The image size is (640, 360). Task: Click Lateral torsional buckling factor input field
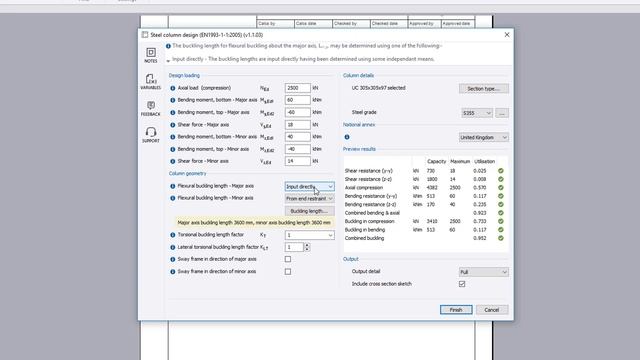(294, 247)
